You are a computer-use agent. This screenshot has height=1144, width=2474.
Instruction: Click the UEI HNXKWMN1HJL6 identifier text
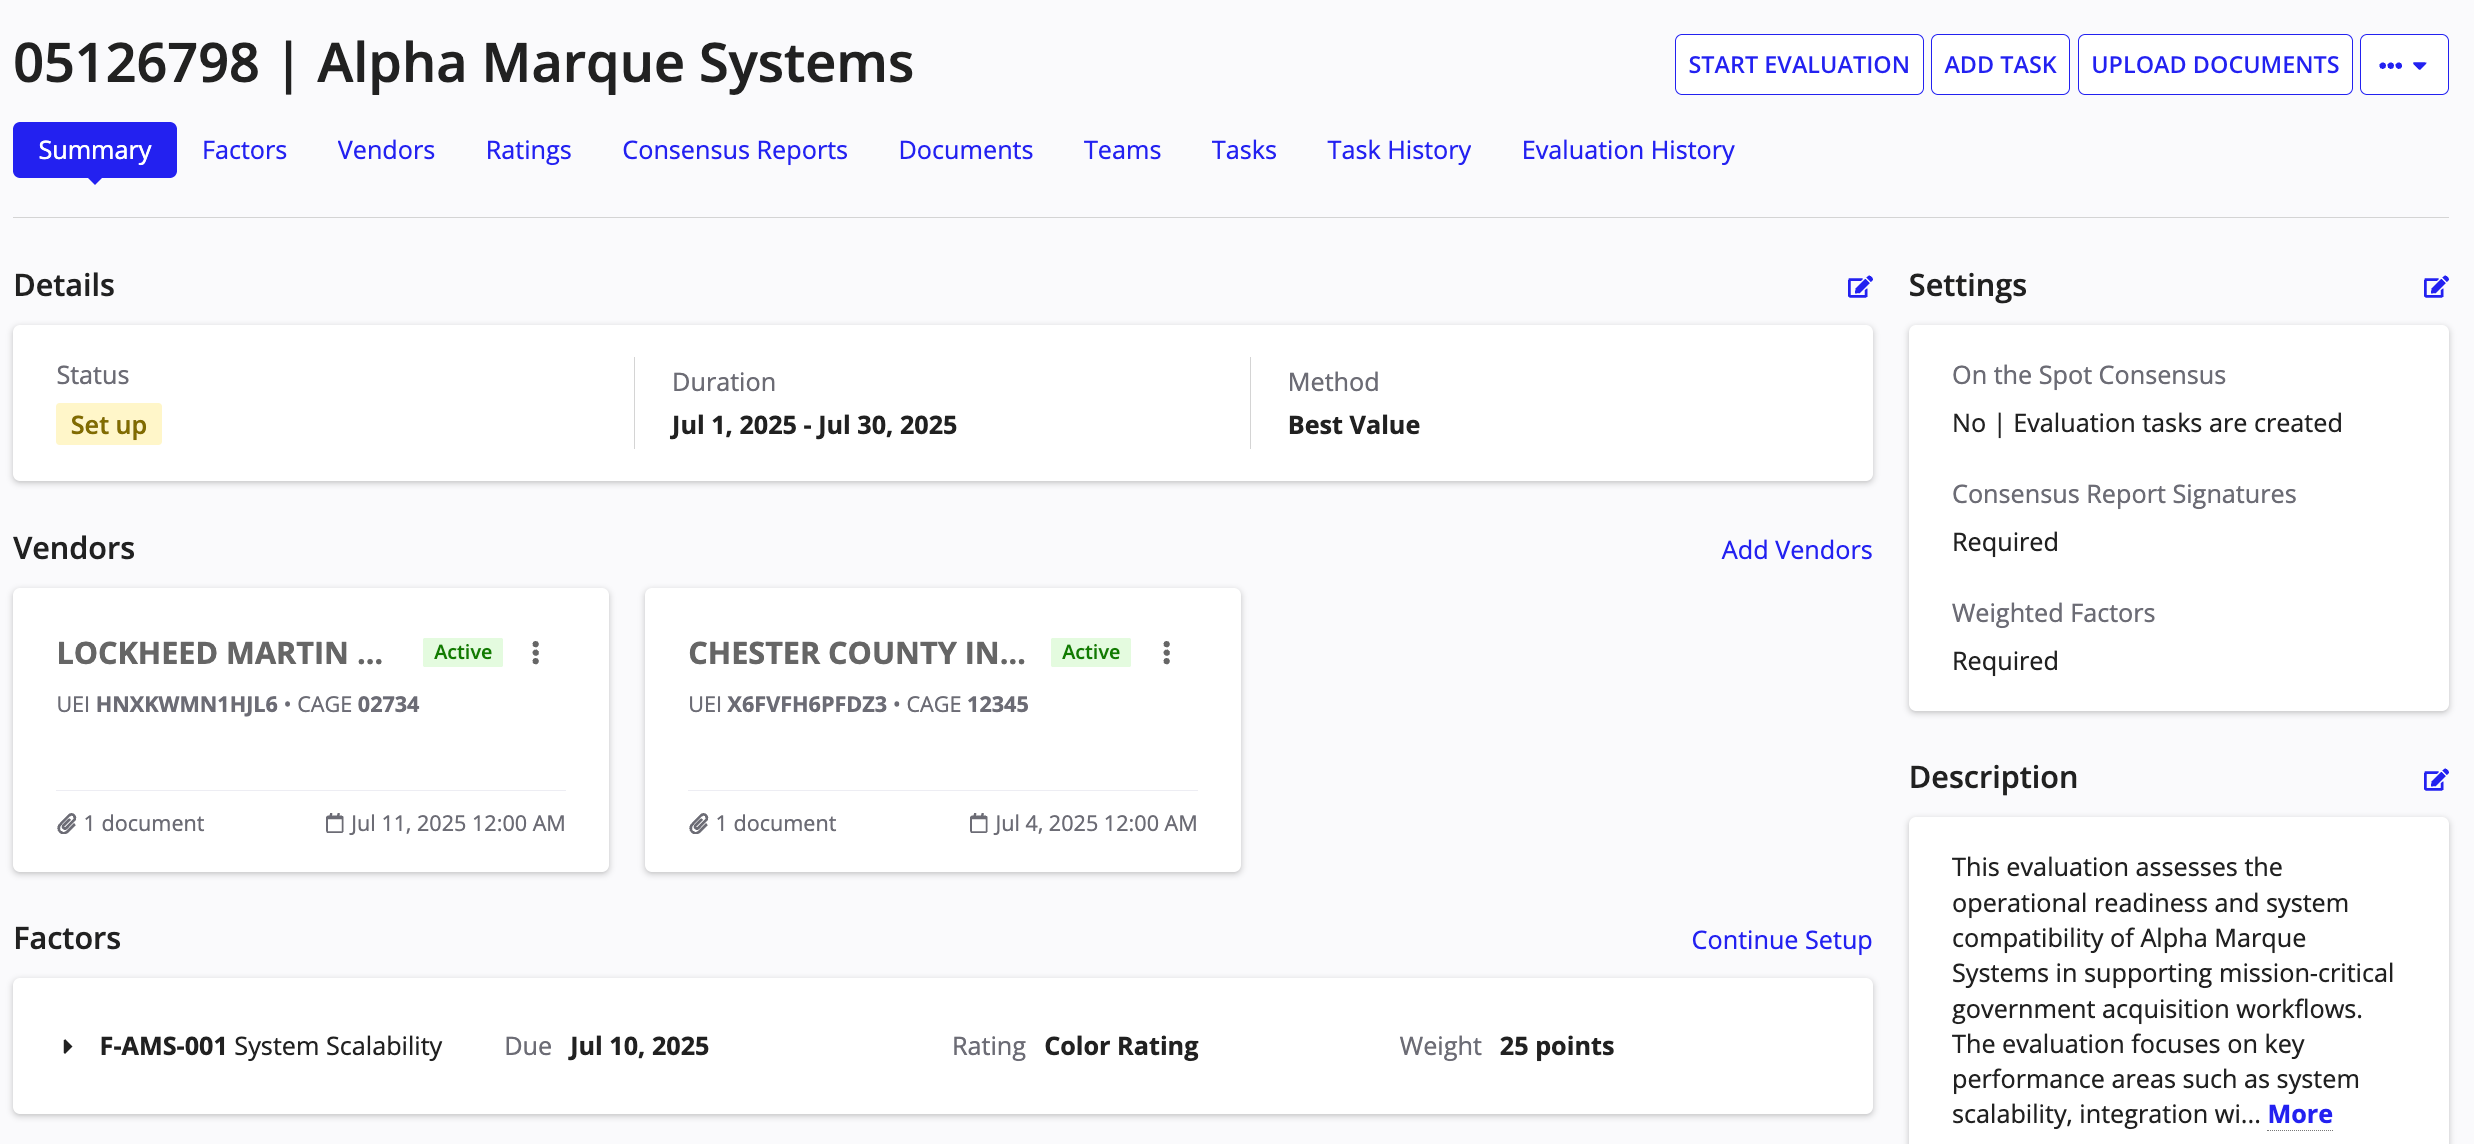(167, 704)
